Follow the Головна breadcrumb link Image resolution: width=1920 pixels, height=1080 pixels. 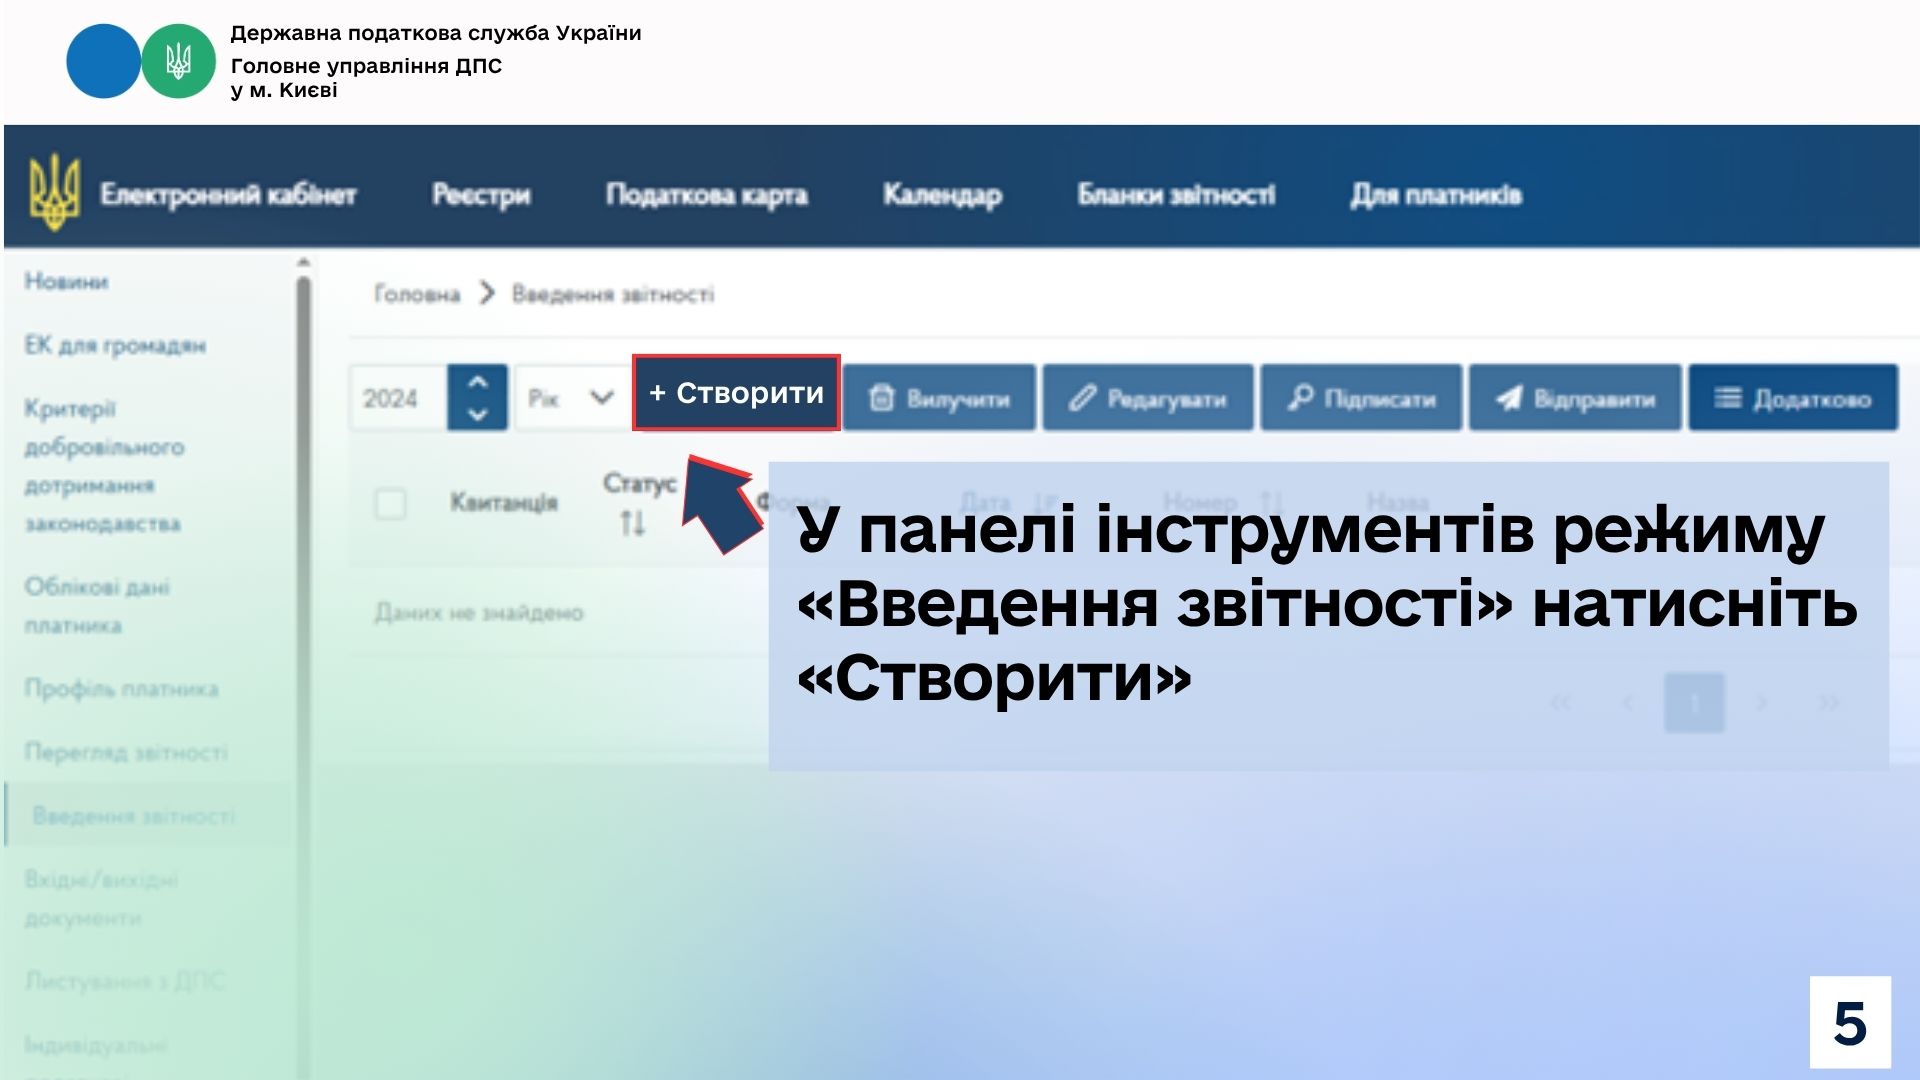416,293
